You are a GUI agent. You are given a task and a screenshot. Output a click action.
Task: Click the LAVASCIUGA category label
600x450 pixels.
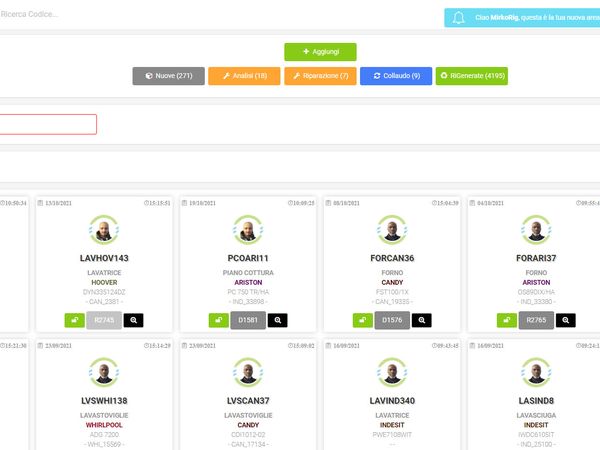(x=536, y=416)
